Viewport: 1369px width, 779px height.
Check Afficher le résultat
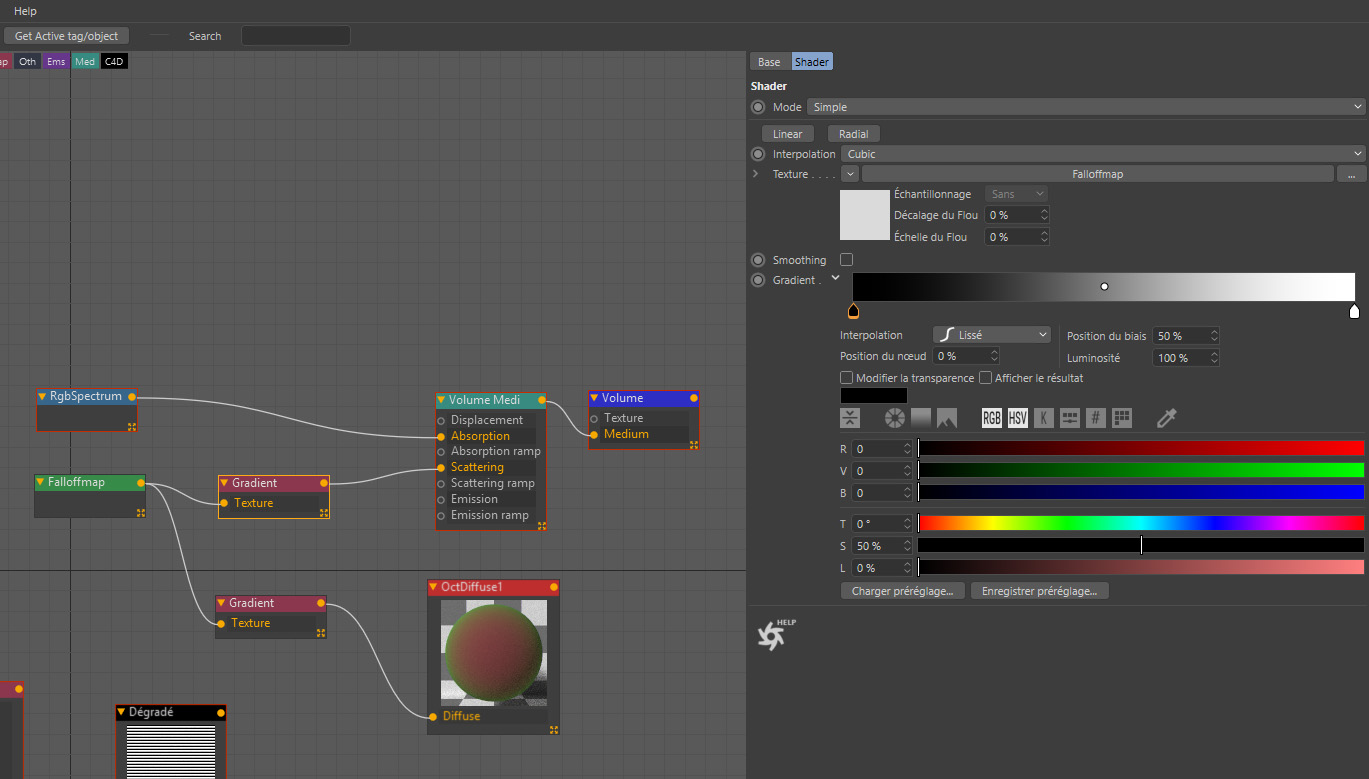point(985,378)
